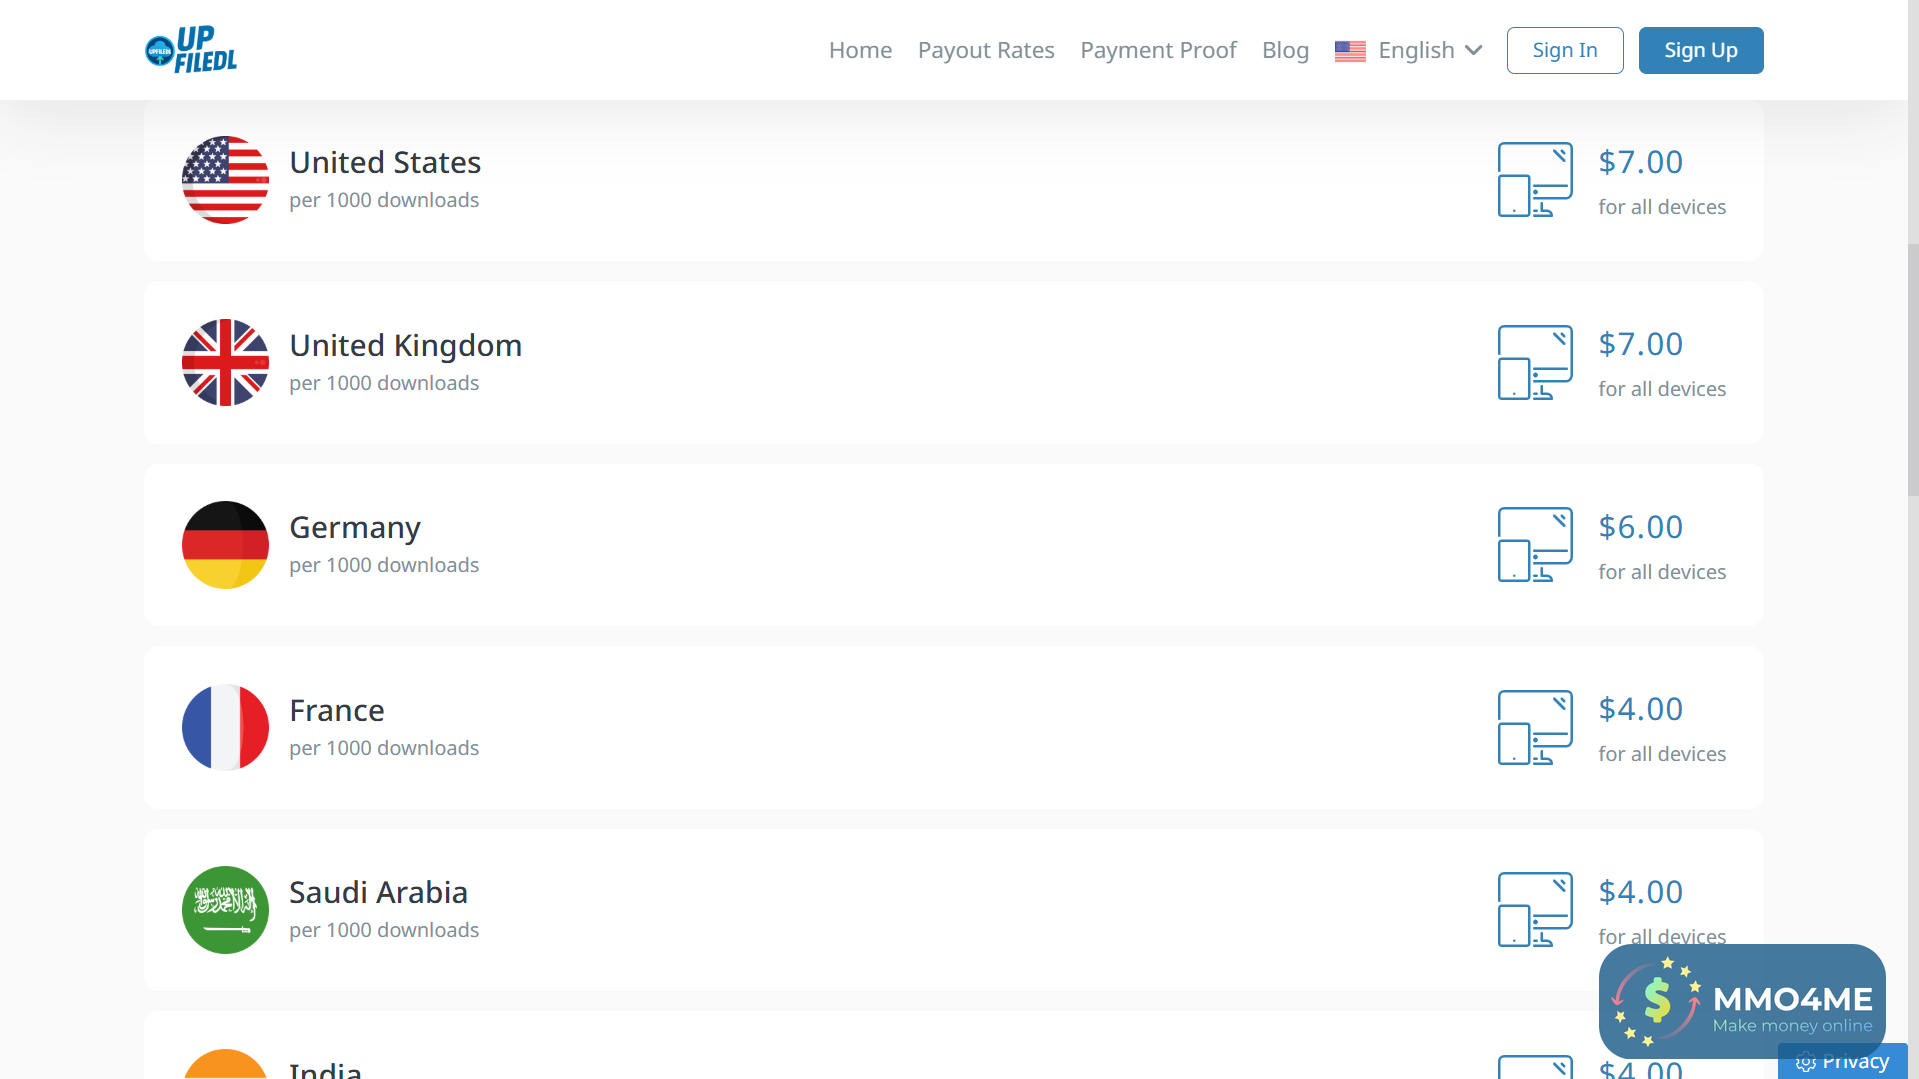This screenshot has width=1919, height=1079.
Task: Click the UpFileDL logo
Action: click(191, 50)
